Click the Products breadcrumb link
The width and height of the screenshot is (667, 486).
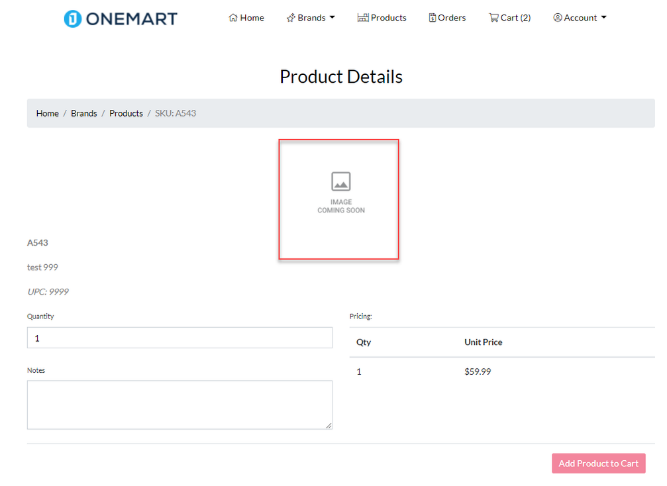(x=126, y=114)
